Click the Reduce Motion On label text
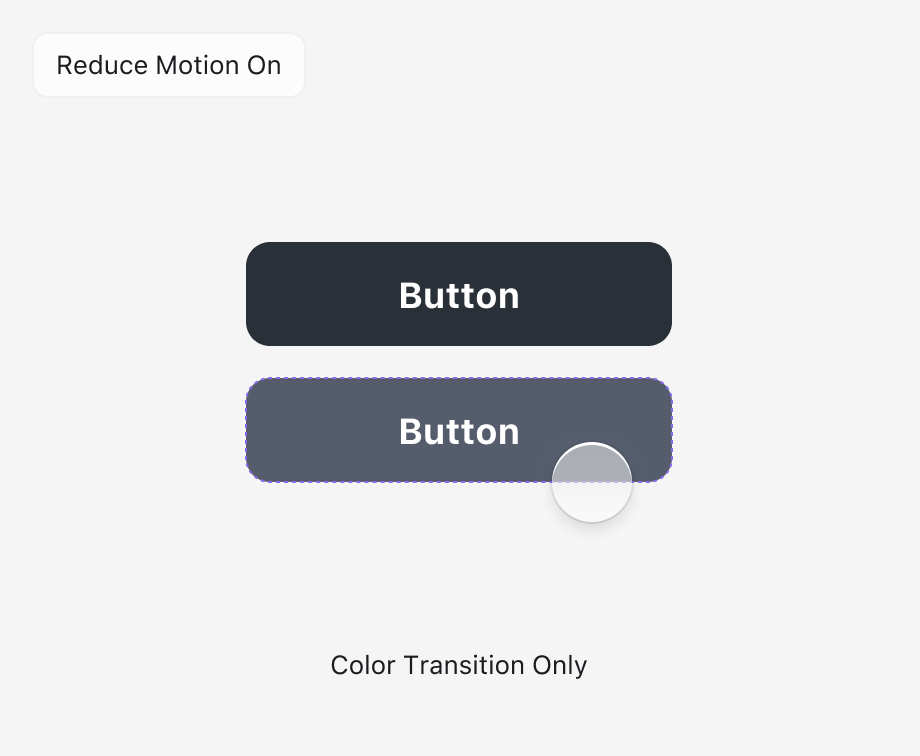Image resolution: width=920 pixels, height=756 pixels. 169,65
